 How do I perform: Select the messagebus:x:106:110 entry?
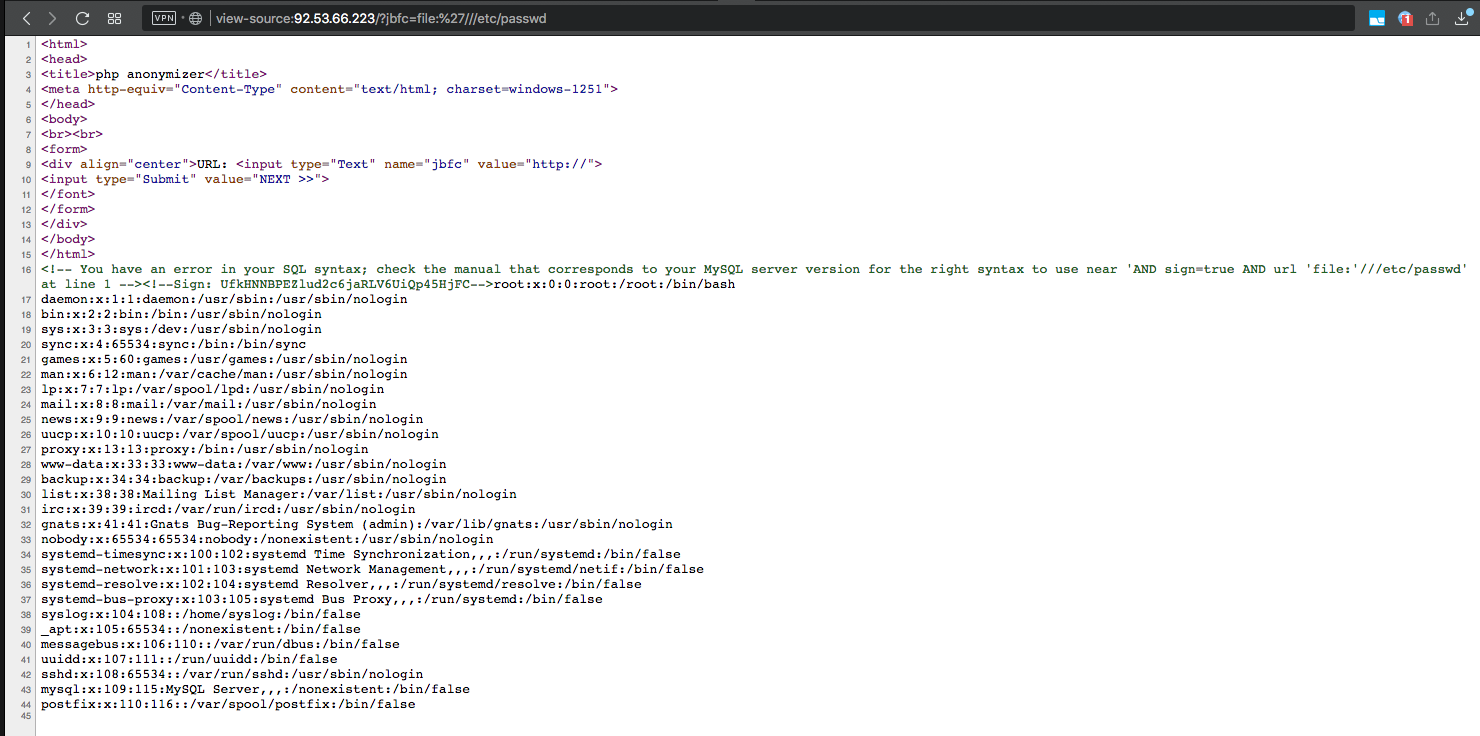[220, 644]
